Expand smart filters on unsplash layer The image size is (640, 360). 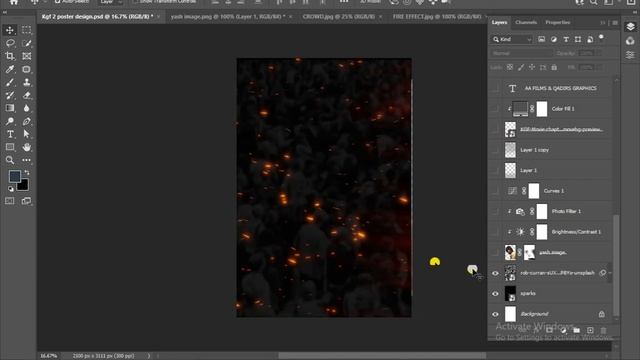610,273
